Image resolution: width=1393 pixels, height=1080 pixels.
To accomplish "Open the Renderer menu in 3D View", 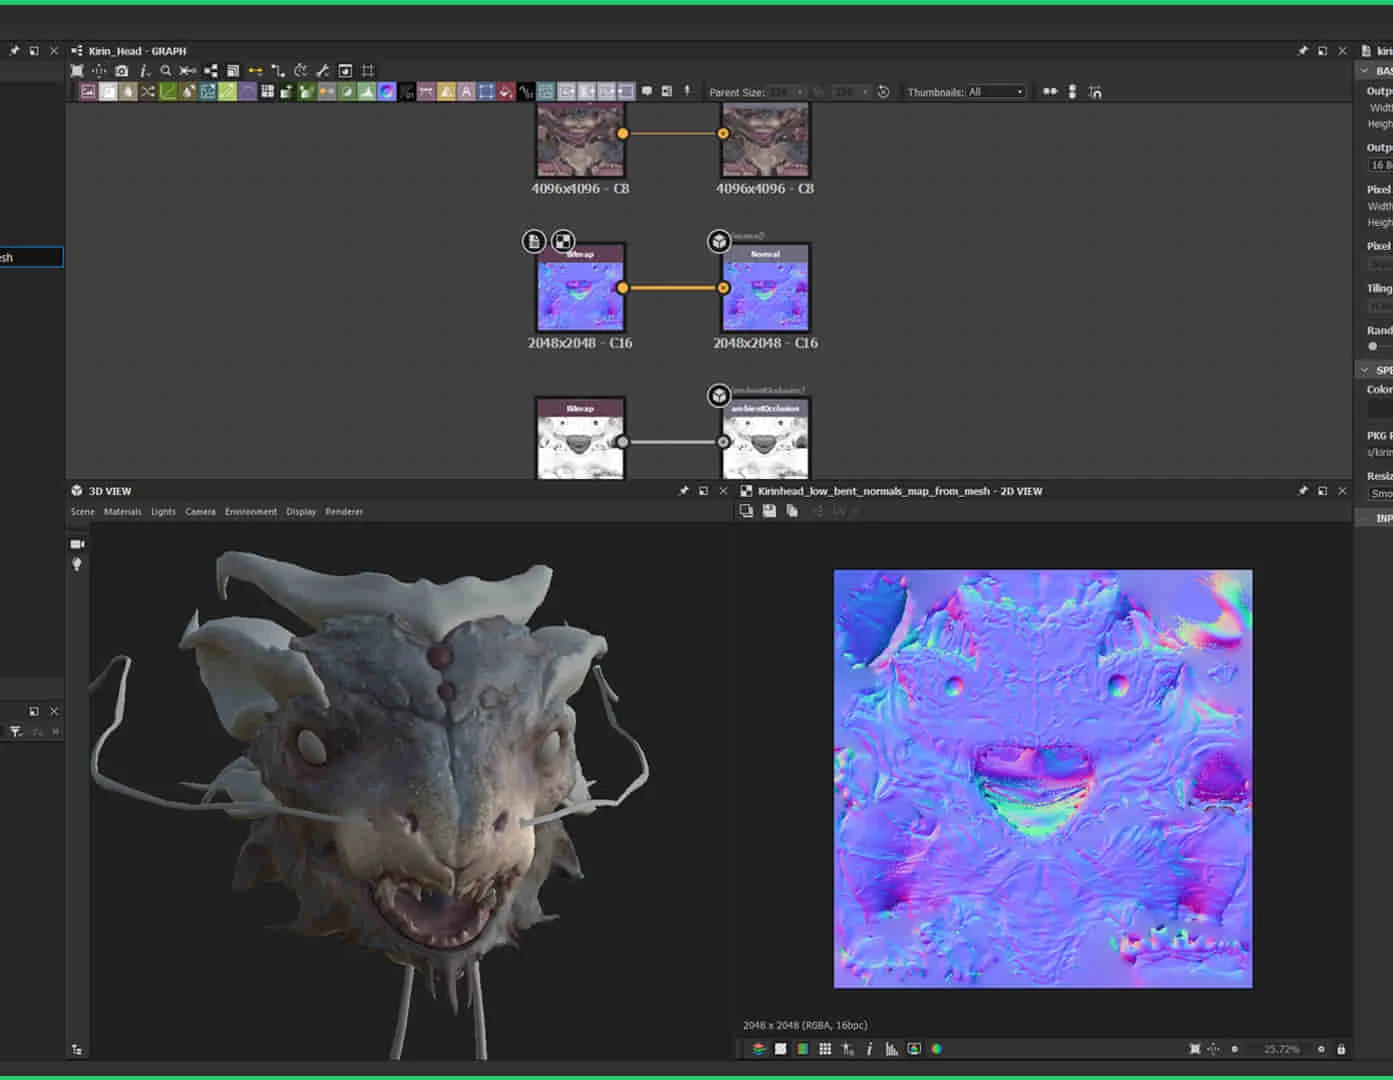I will pos(344,512).
